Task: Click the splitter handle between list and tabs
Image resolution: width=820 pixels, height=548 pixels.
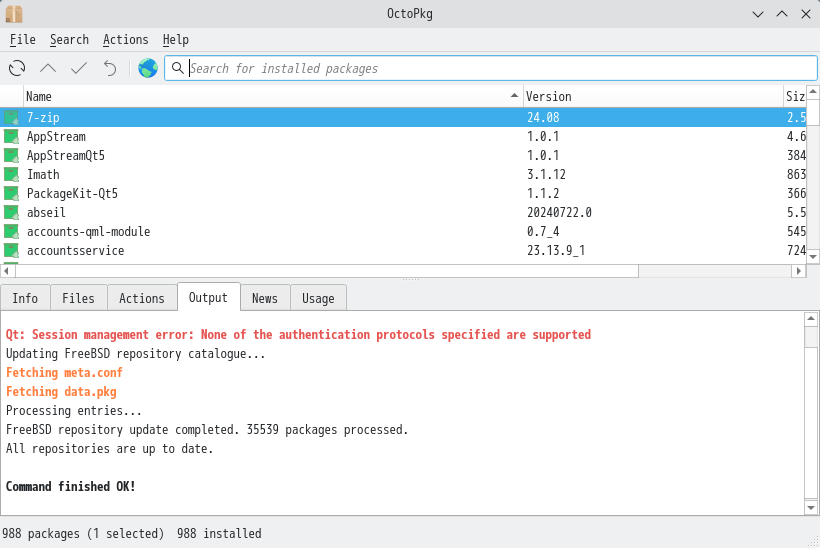Action: [x=411, y=280]
